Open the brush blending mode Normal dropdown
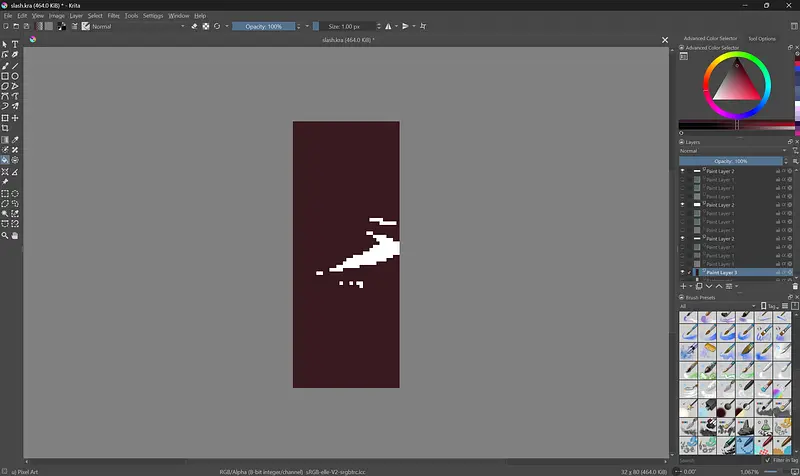 (140, 27)
